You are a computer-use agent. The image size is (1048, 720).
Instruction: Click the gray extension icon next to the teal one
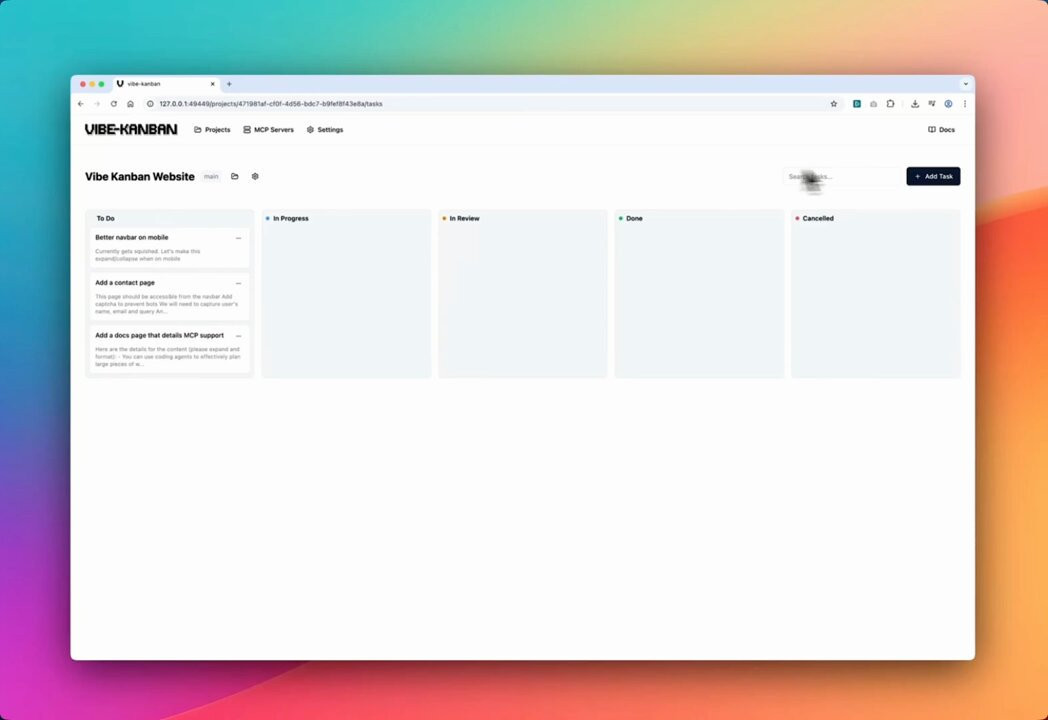[x=874, y=104]
